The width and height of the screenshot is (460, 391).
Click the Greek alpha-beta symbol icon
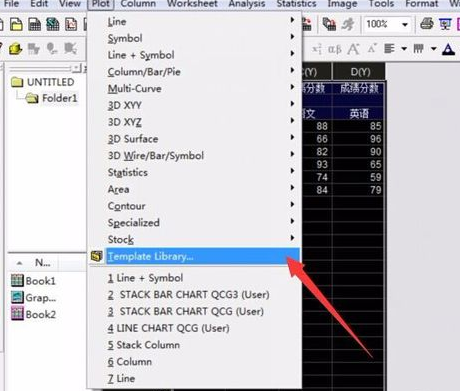[334, 49]
